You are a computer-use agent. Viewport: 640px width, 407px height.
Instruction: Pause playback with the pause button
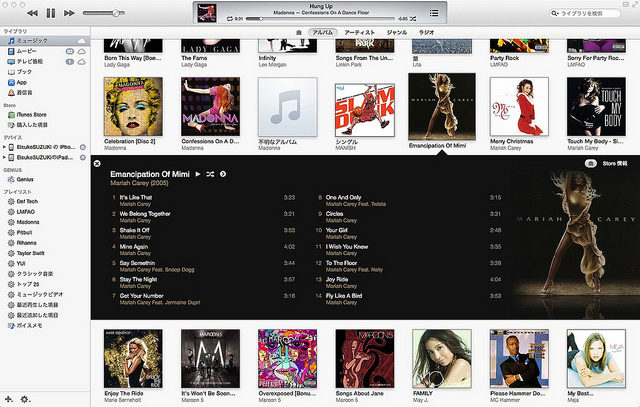pyautogui.click(x=51, y=13)
